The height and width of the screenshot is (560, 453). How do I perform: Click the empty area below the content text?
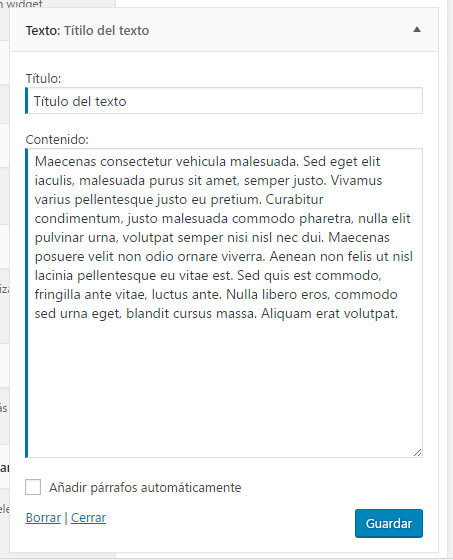(x=224, y=386)
